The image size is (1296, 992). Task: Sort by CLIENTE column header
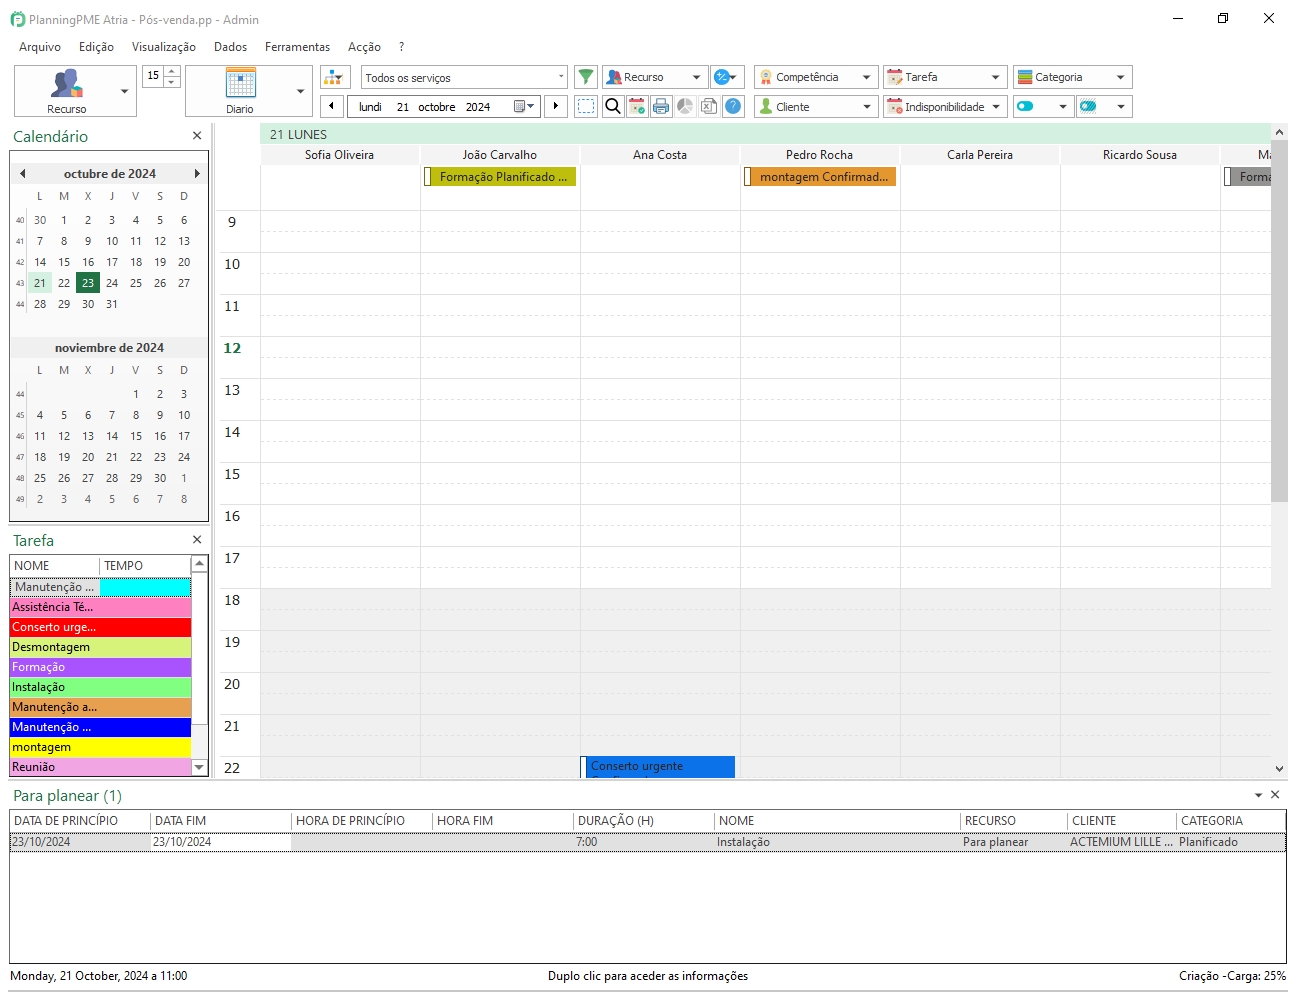pos(1121,821)
